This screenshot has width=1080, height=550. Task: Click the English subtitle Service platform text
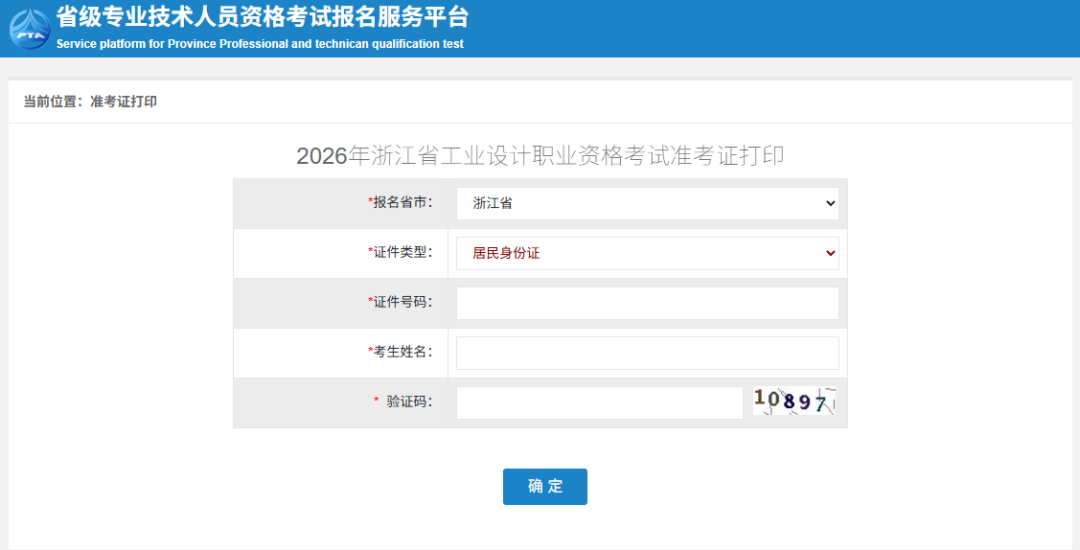tap(260, 44)
